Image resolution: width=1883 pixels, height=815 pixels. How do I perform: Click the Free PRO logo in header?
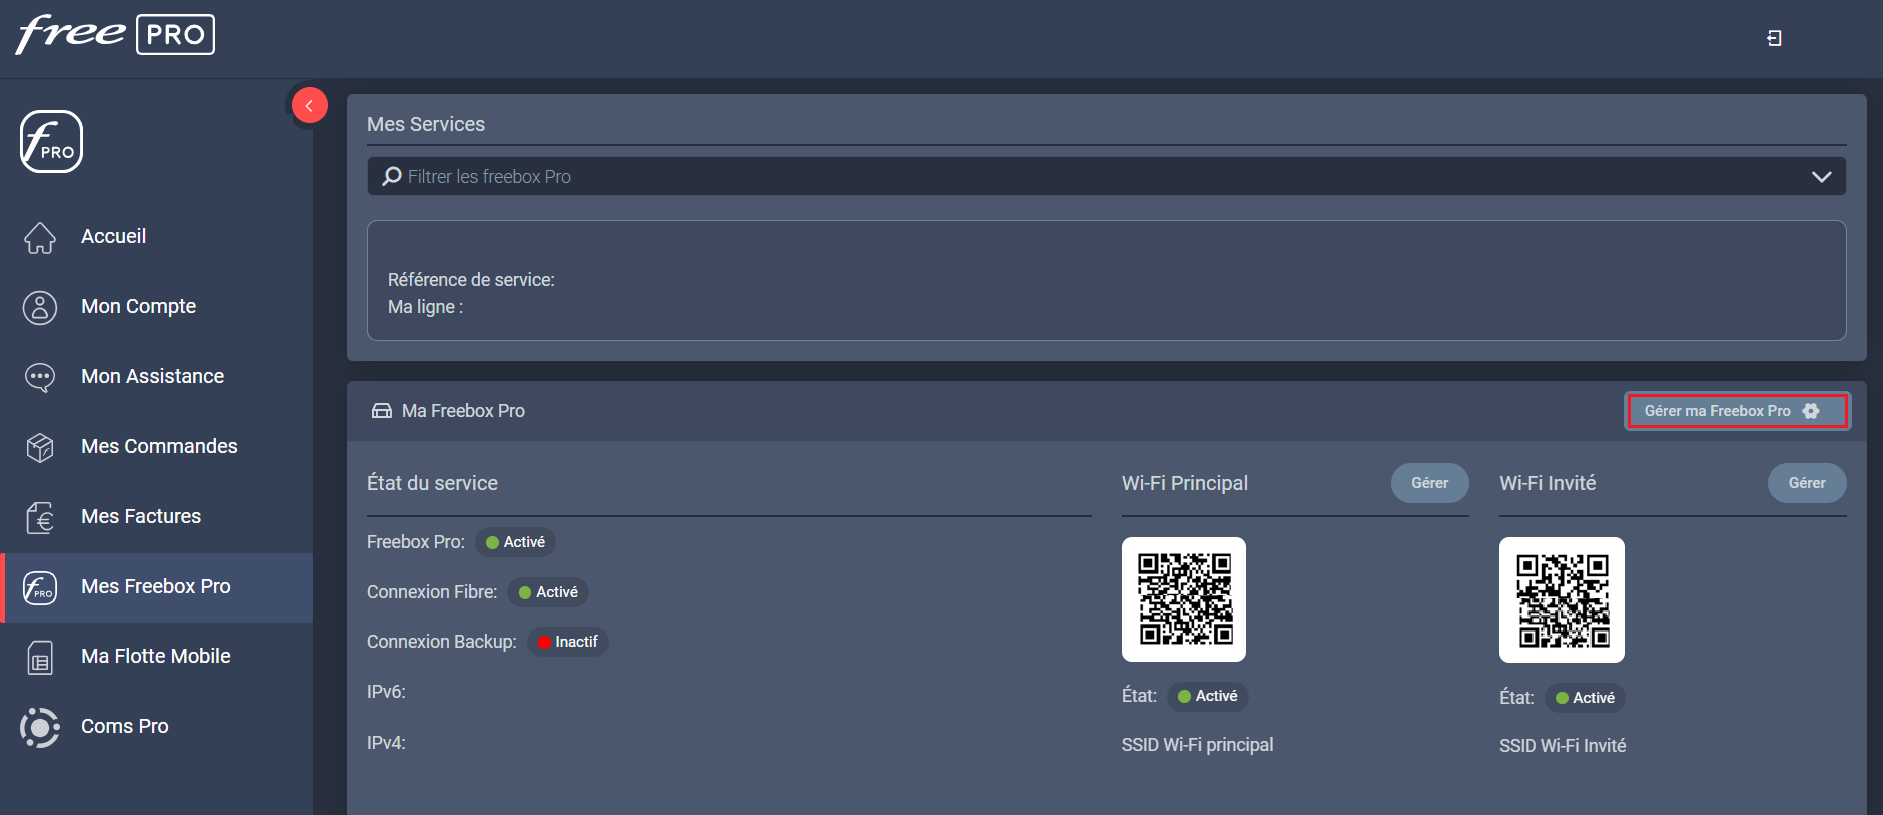[x=115, y=35]
